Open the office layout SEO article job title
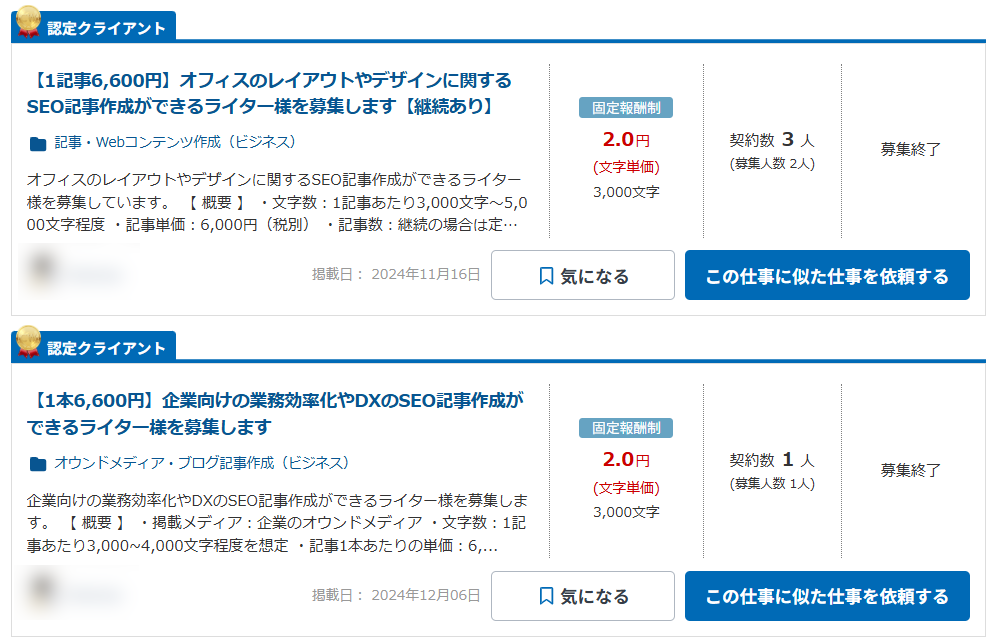Viewport: 990px width, 640px height. [x=269, y=93]
